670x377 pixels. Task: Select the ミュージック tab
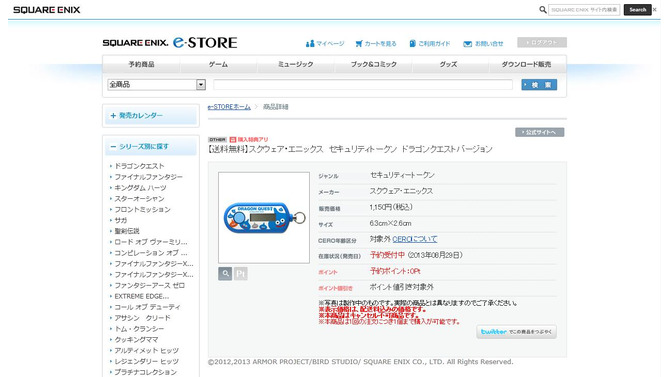click(x=296, y=64)
